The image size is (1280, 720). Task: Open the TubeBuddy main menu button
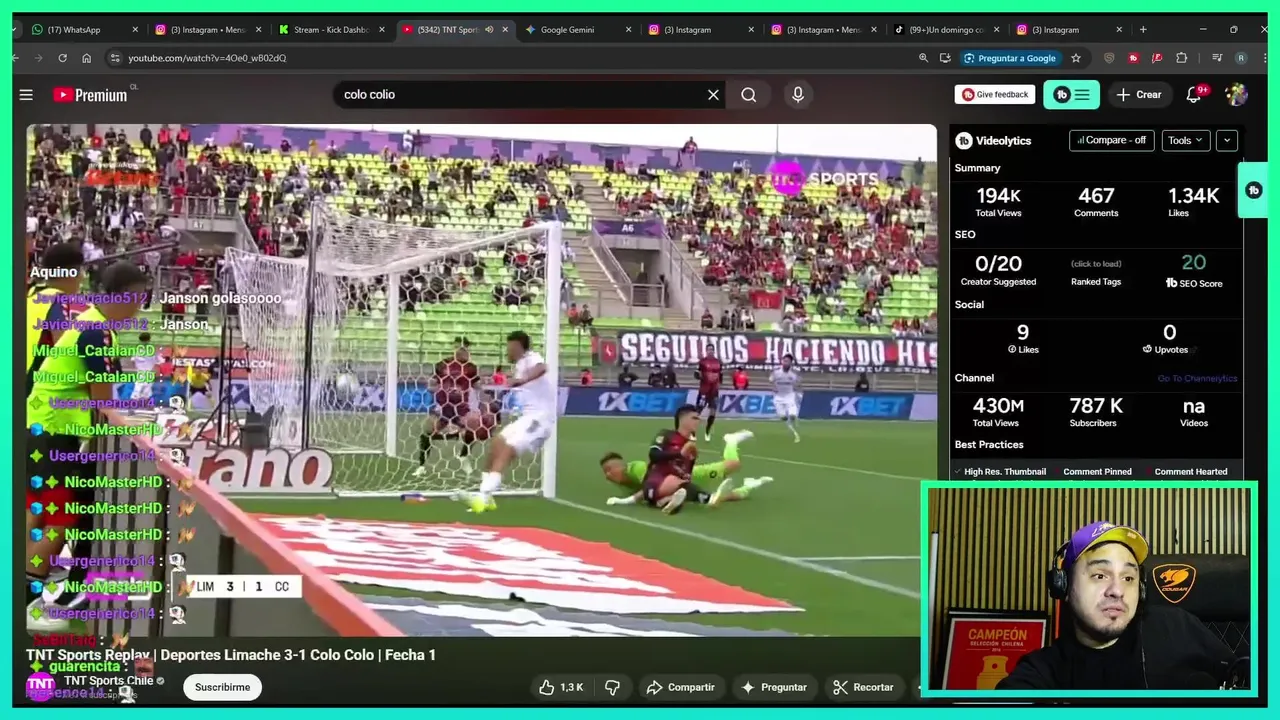point(1071,95)
